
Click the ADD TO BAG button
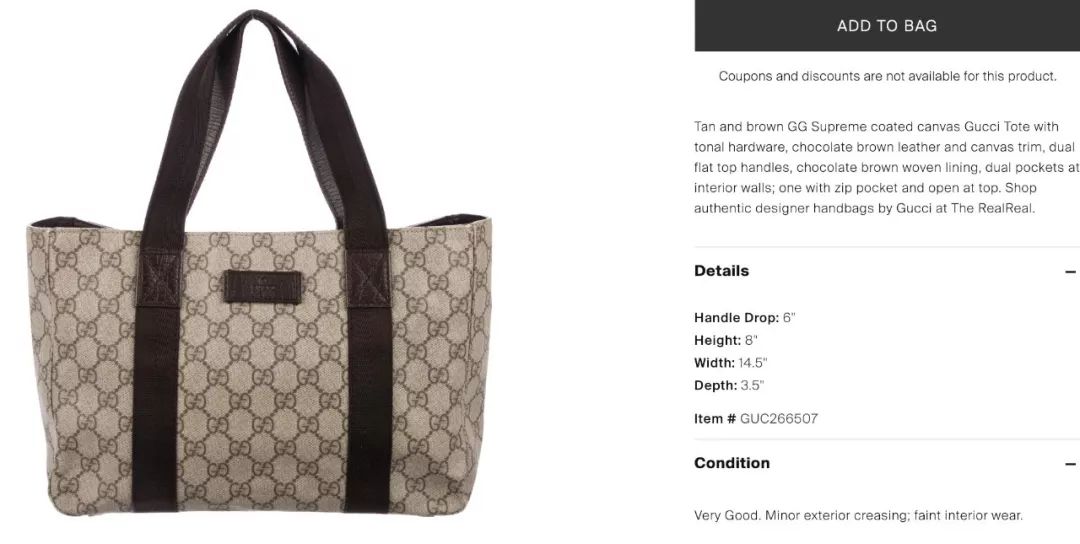[886, 25]
